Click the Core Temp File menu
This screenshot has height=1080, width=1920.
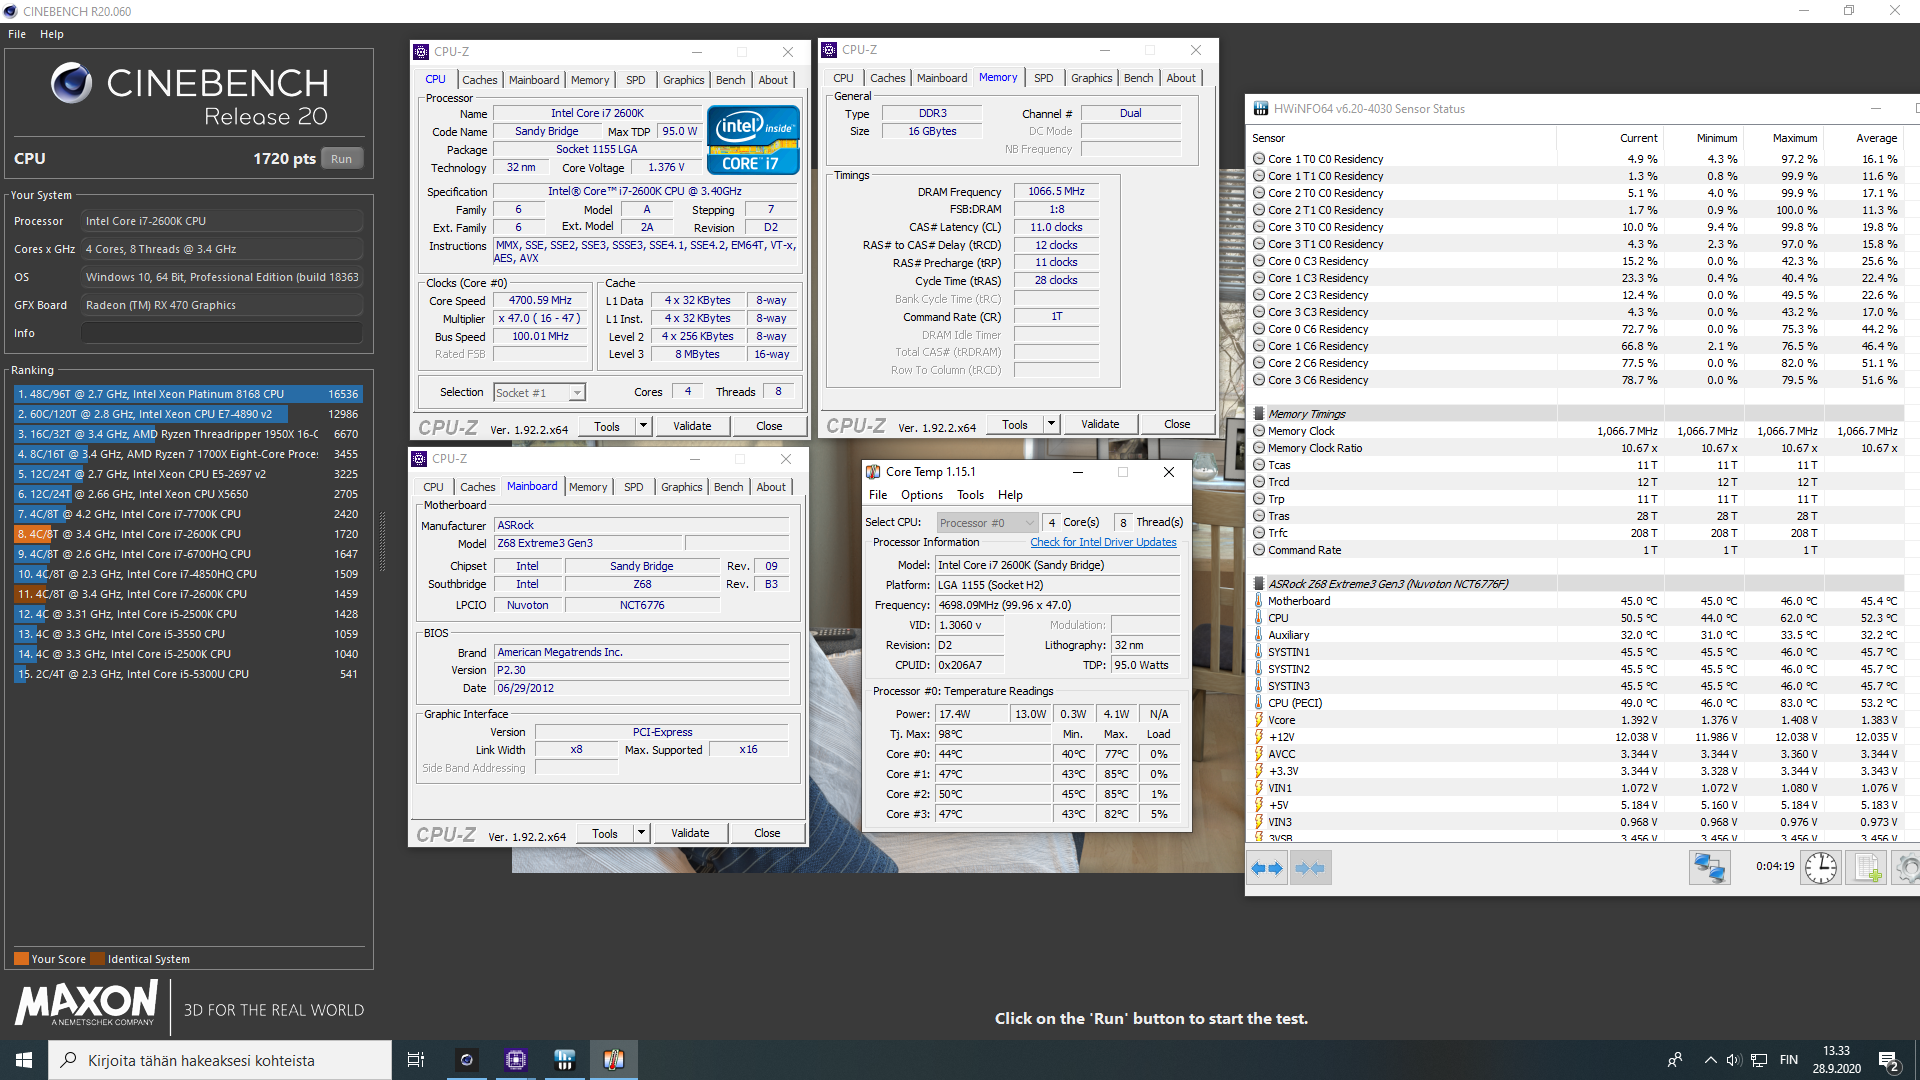click(878, 495)
